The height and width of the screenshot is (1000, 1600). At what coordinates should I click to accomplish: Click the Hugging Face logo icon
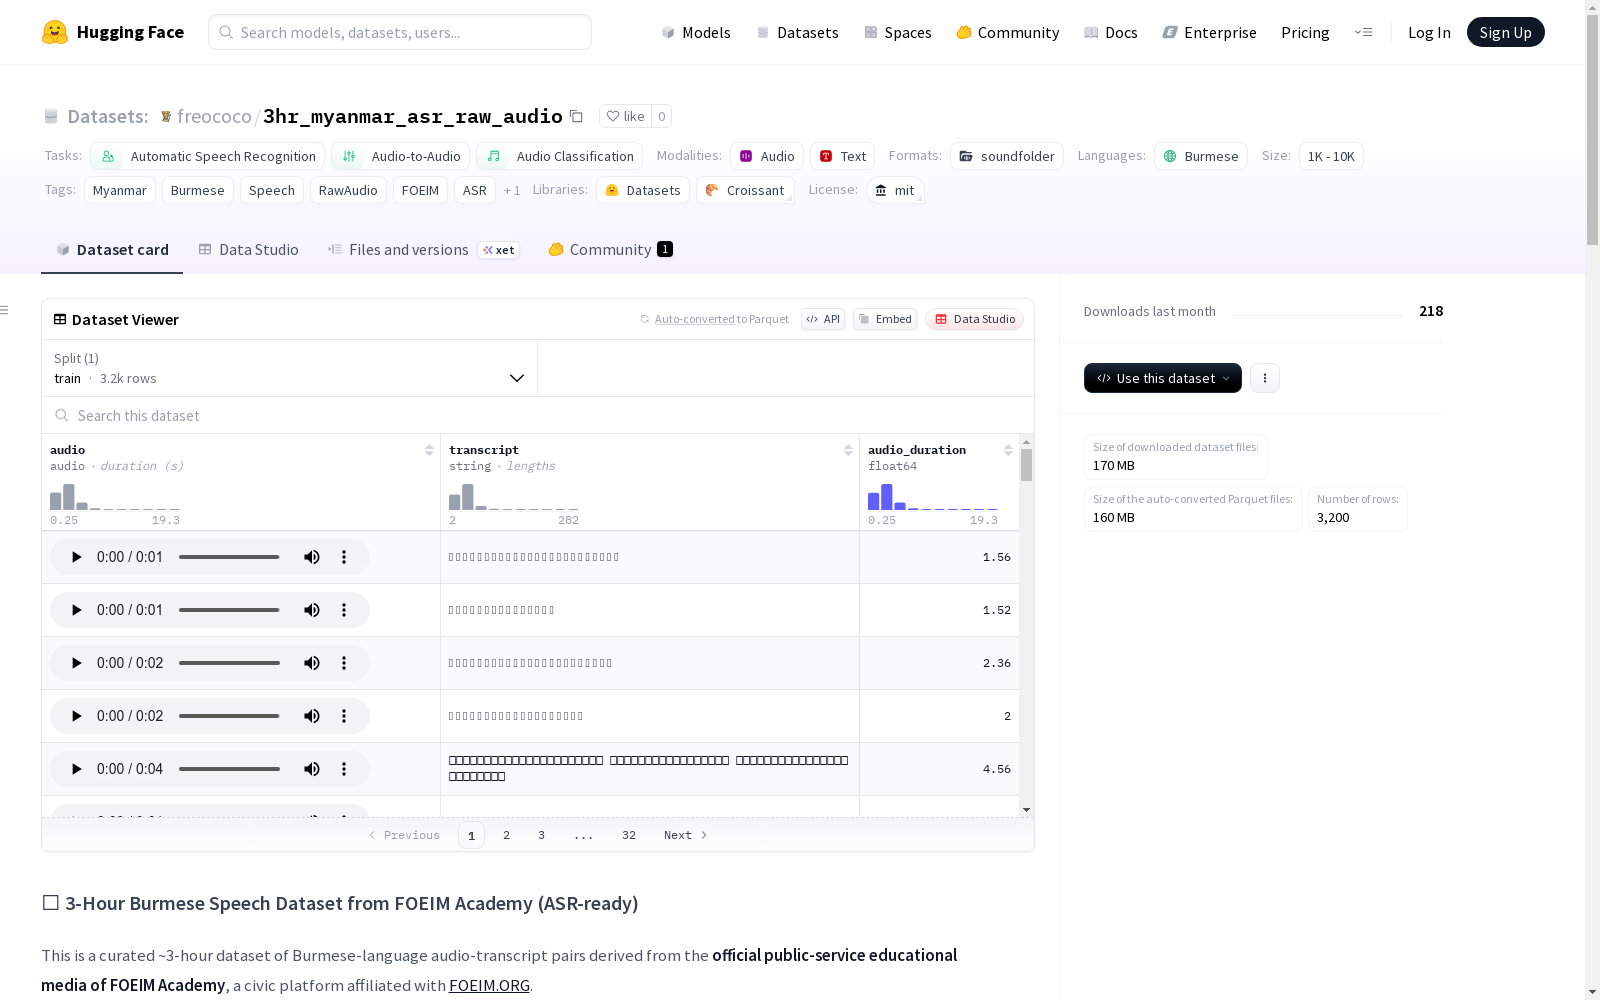click(55, 32)
